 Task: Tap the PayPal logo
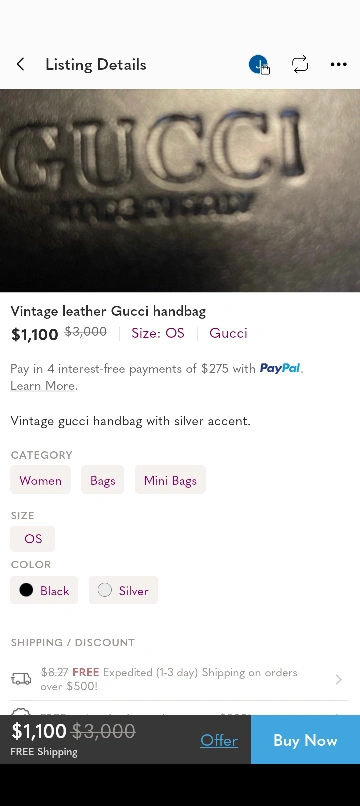(280, 368)
